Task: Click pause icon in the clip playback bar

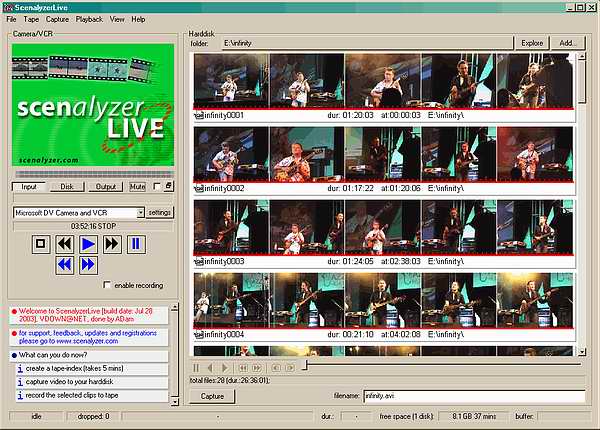Action: pos(196,368)
